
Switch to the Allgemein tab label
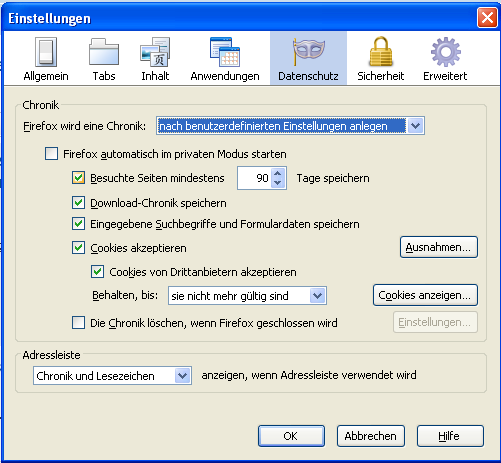pyautogui.click(x=46, y=76)
